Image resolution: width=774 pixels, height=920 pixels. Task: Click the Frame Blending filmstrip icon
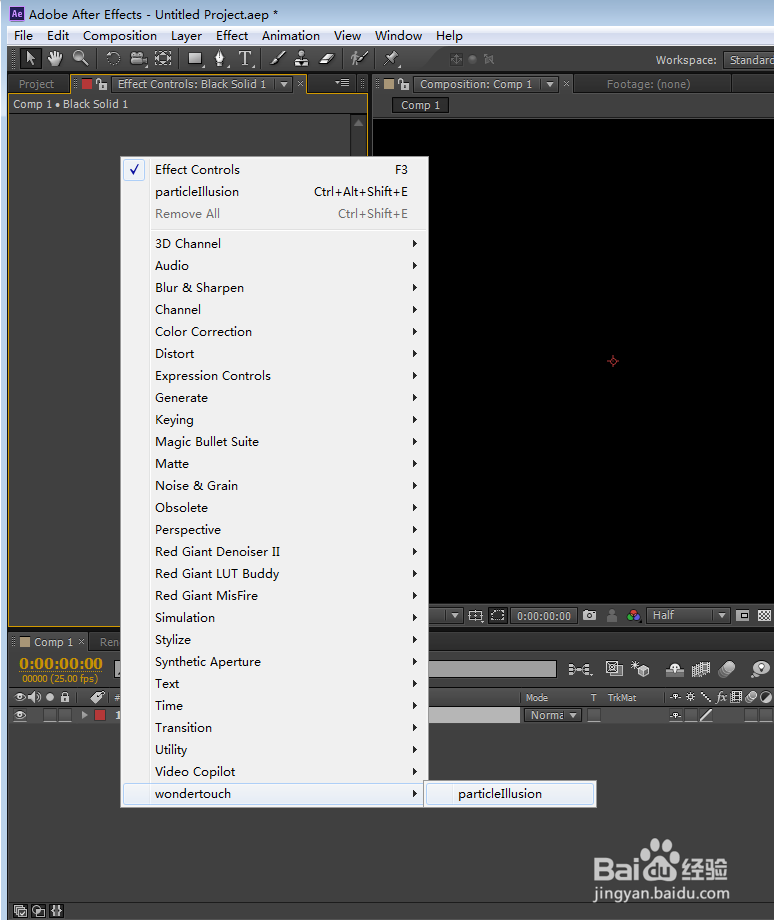701,669
